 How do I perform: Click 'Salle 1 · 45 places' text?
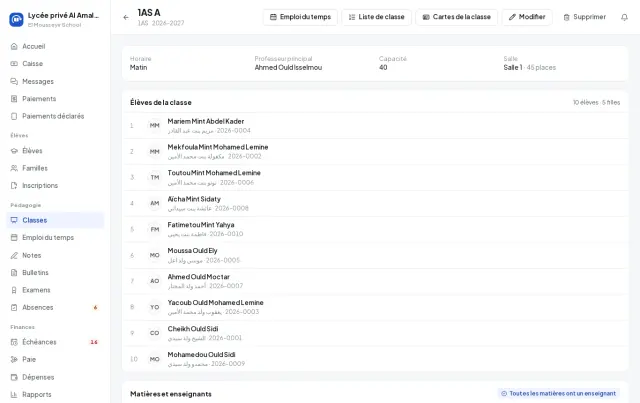tap(529, 67)
